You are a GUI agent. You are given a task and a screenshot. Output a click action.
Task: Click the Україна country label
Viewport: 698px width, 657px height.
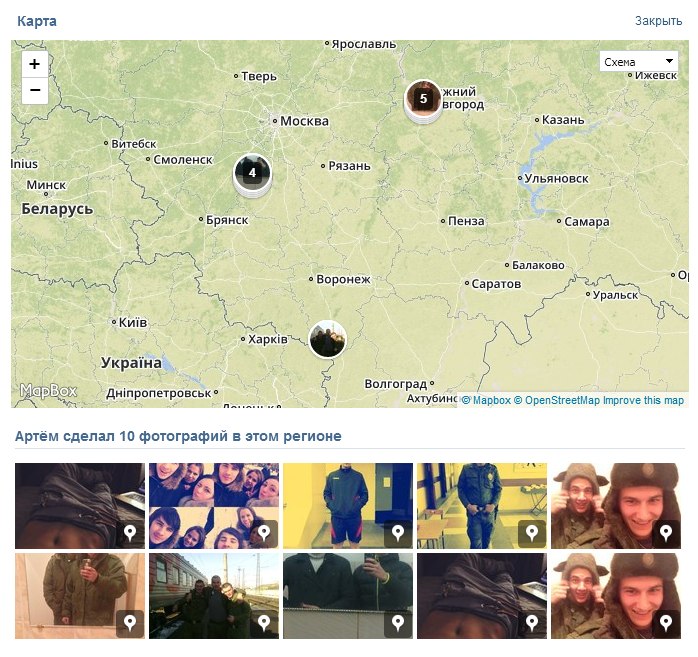click(131, 363)
